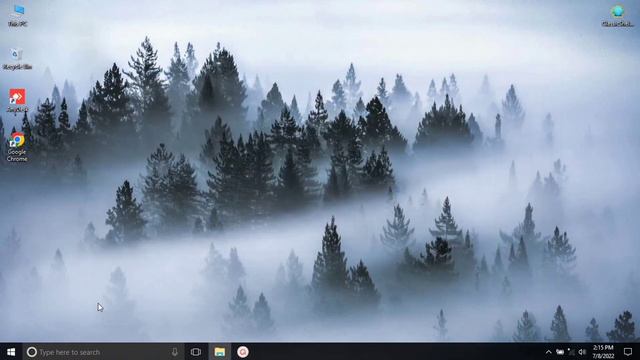Open the Windows Start menu
This screenshot has width=640, height=360.
(x=11, y=352)
